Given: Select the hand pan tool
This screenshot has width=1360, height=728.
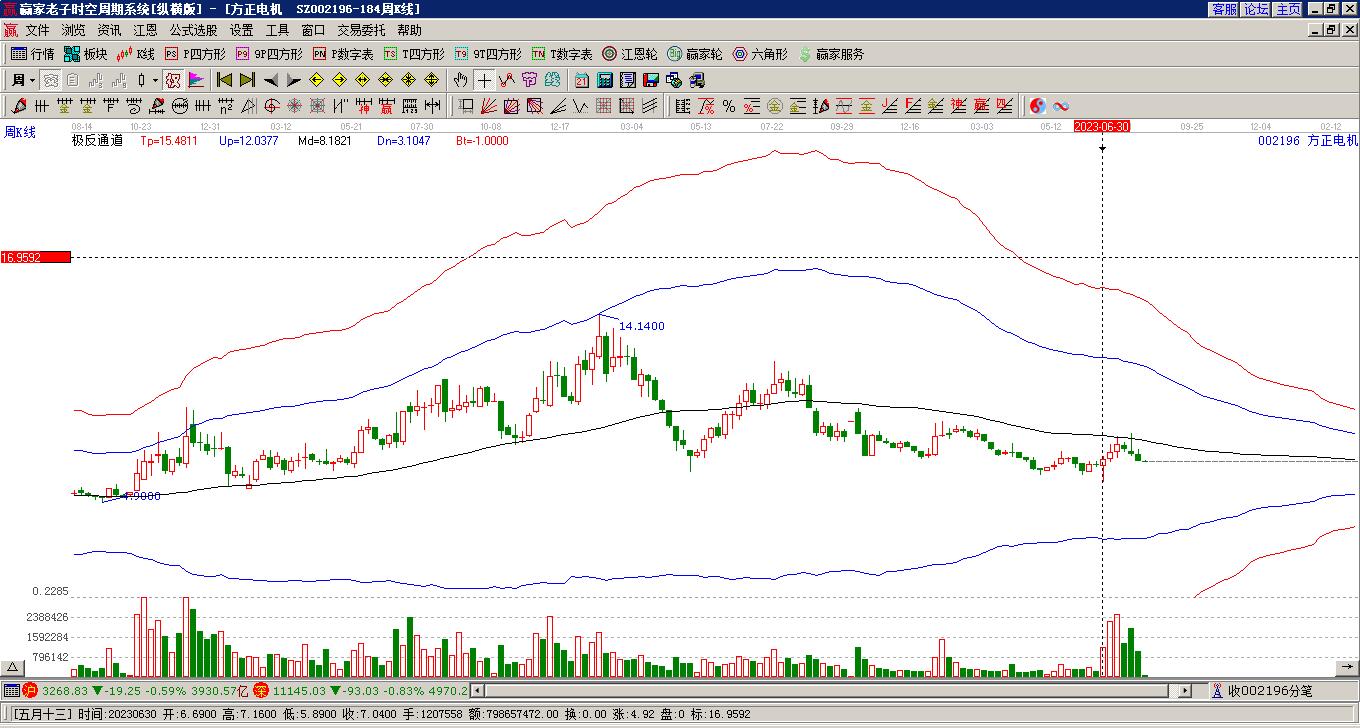Looking at the screenshot, I should (460, 80).
